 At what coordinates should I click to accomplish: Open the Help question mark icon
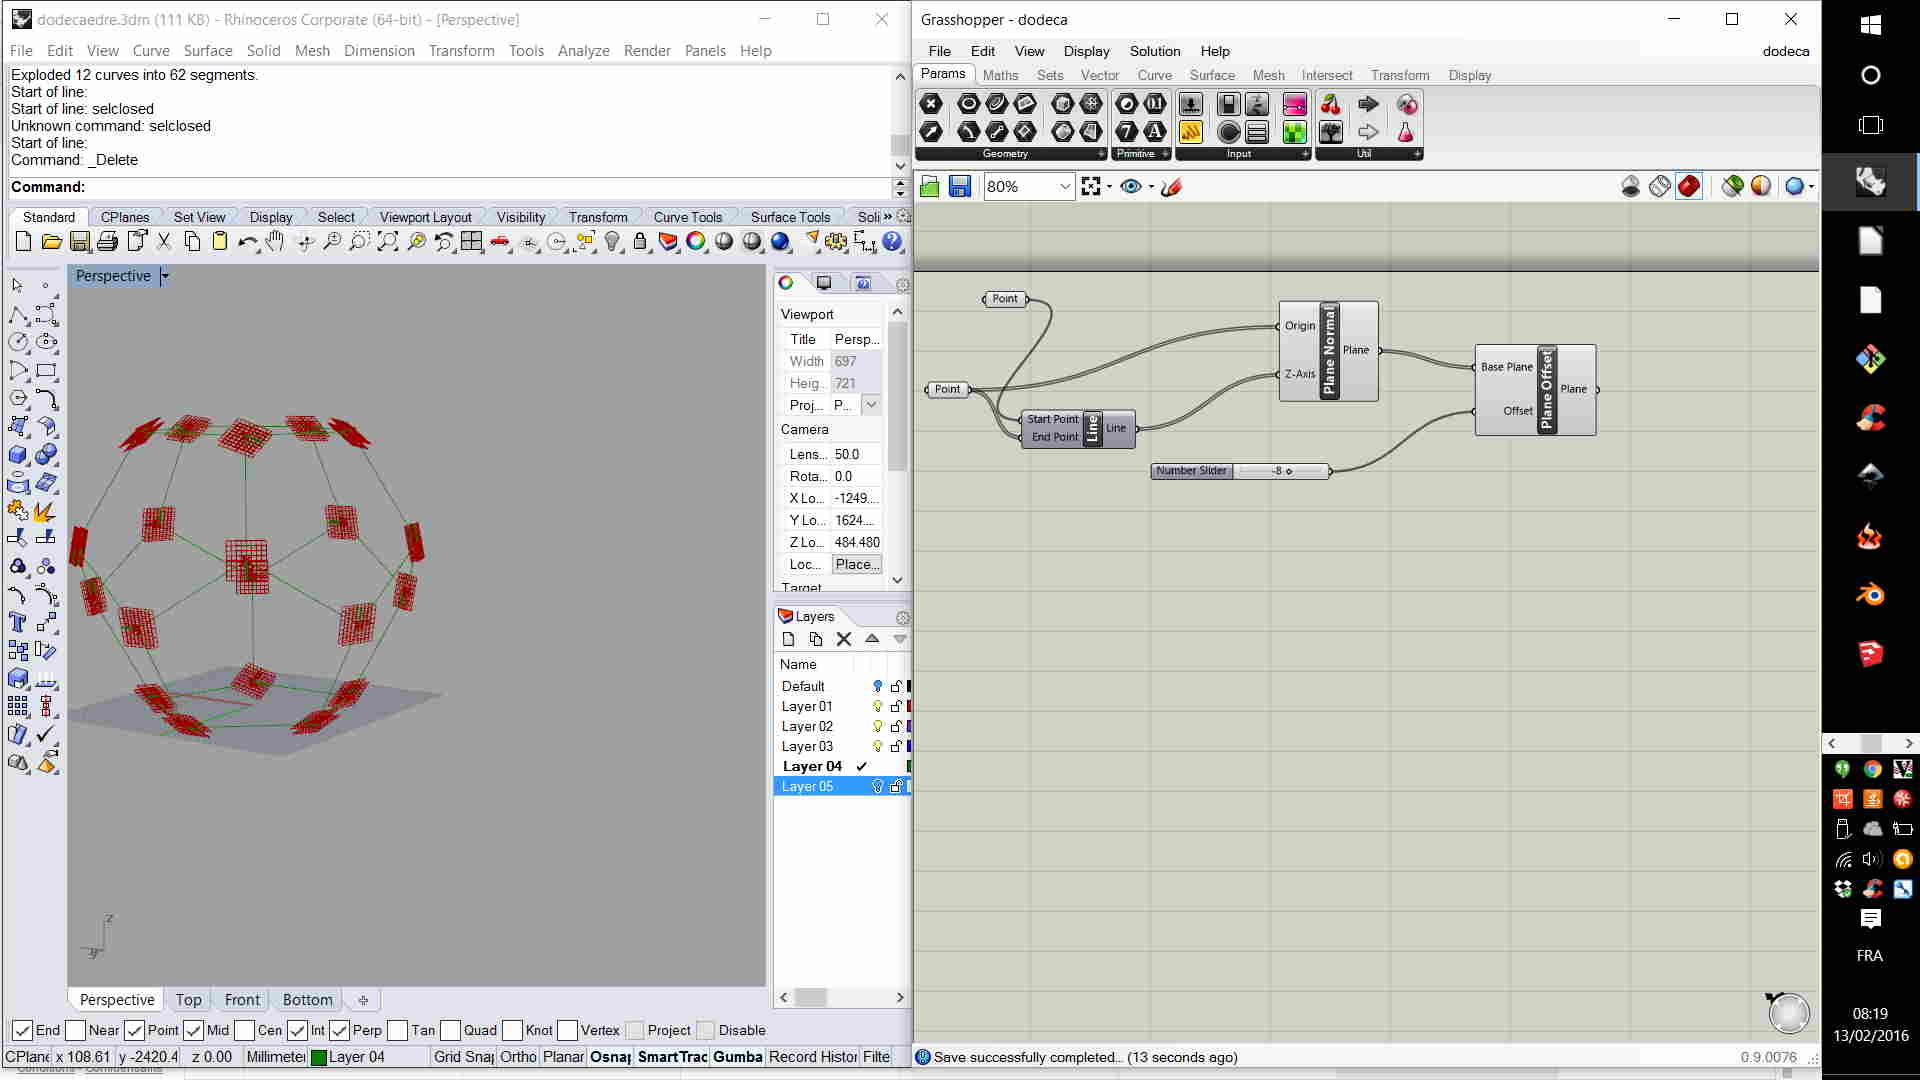coord(892,242)
